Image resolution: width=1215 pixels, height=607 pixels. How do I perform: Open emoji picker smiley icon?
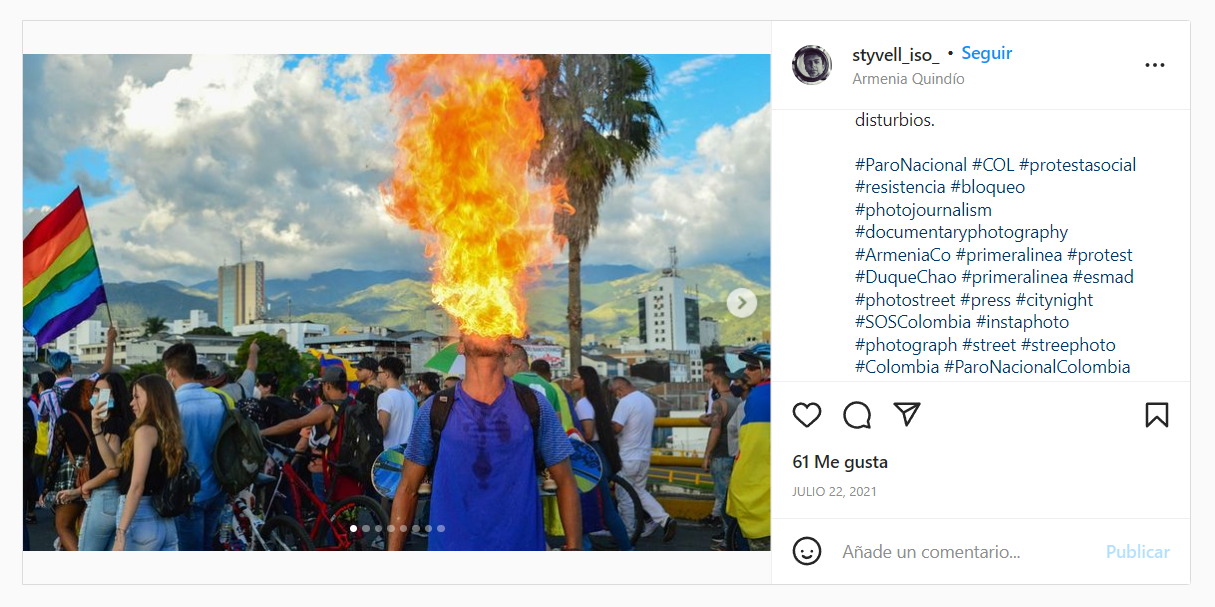[807, 551]
